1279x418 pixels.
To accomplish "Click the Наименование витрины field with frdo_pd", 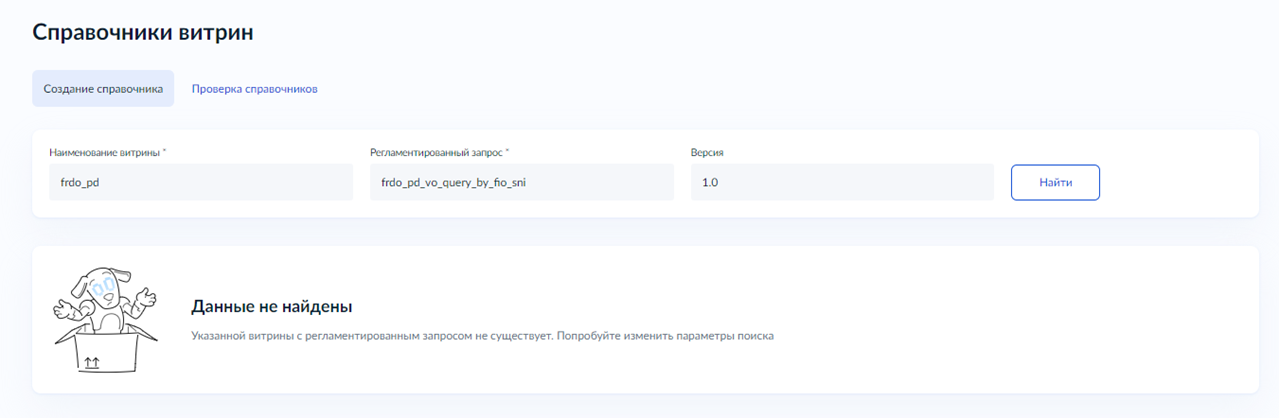I will pyautogui.click(x=201, y=183).
